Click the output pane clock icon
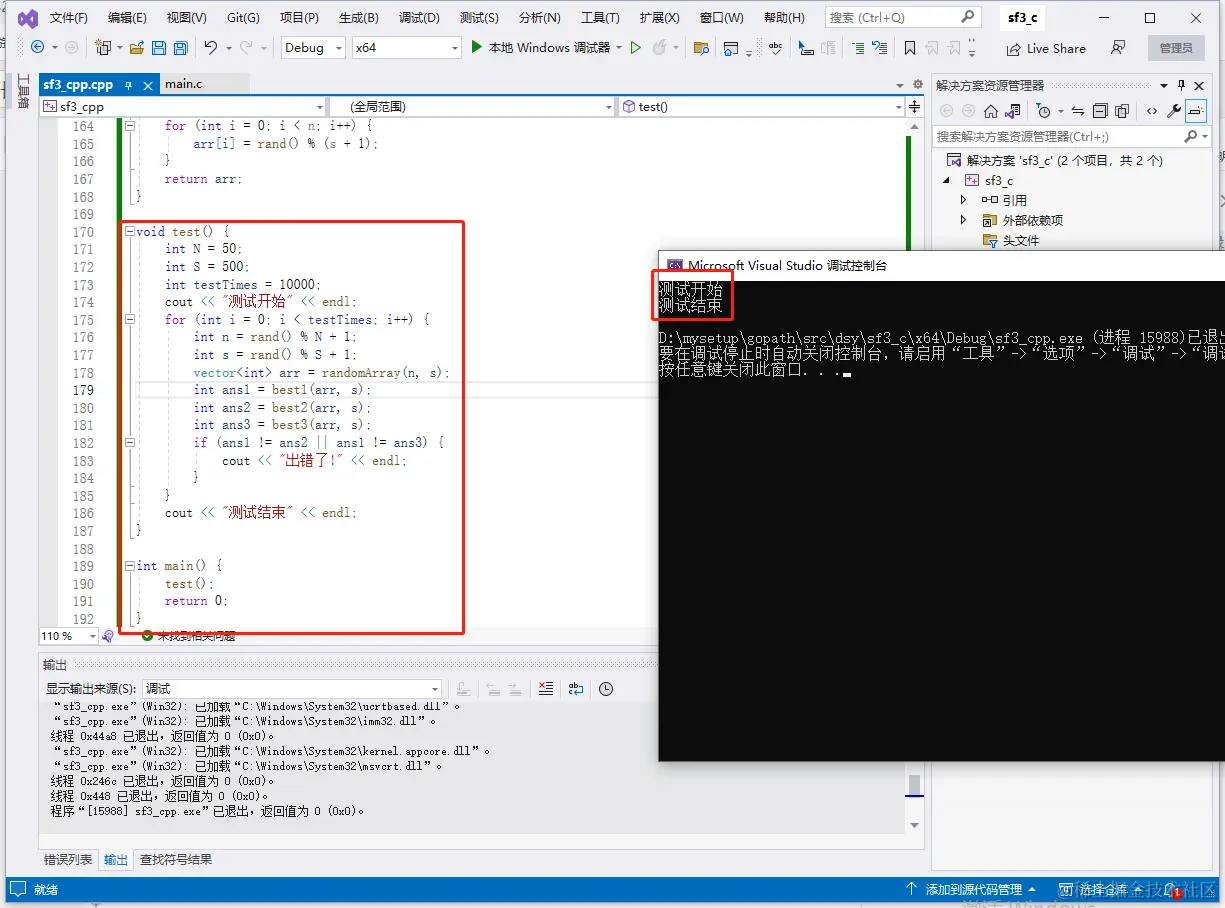This screenshot has height=908, width=1225. tap(606, 688)
